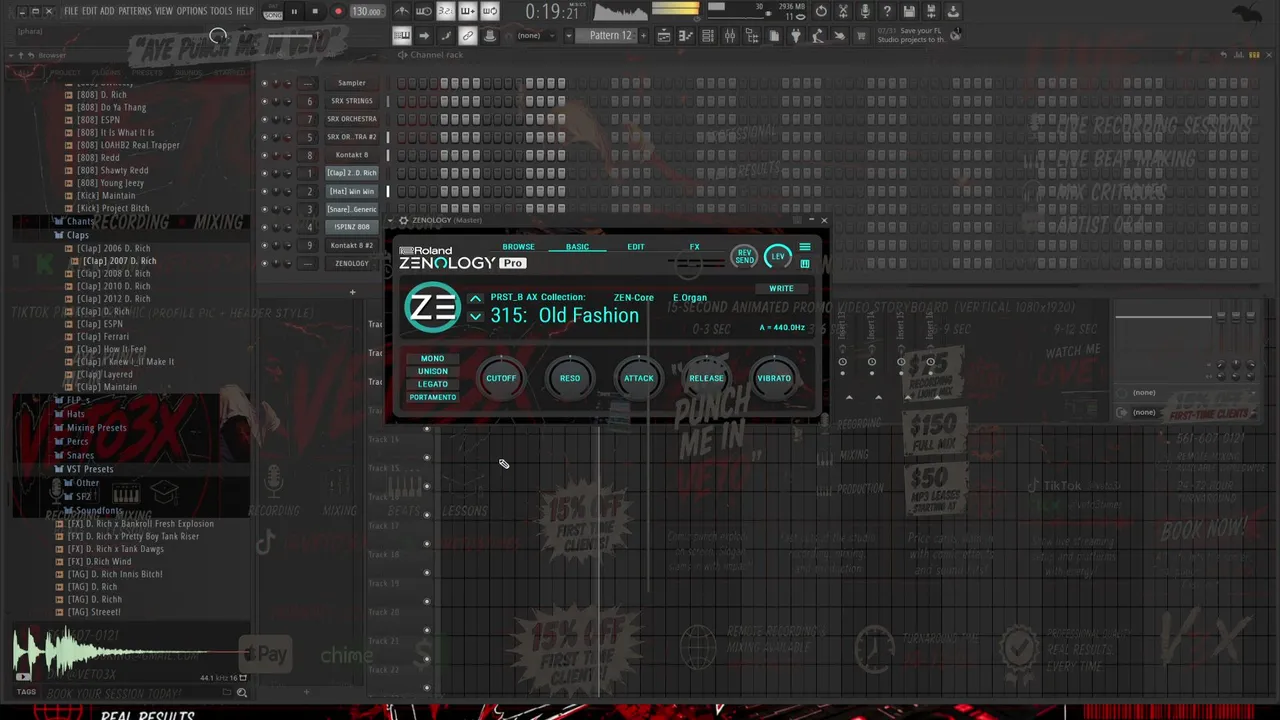Open the plugin picker plug icon
1280x720 pixels.
tap(797, 36)
